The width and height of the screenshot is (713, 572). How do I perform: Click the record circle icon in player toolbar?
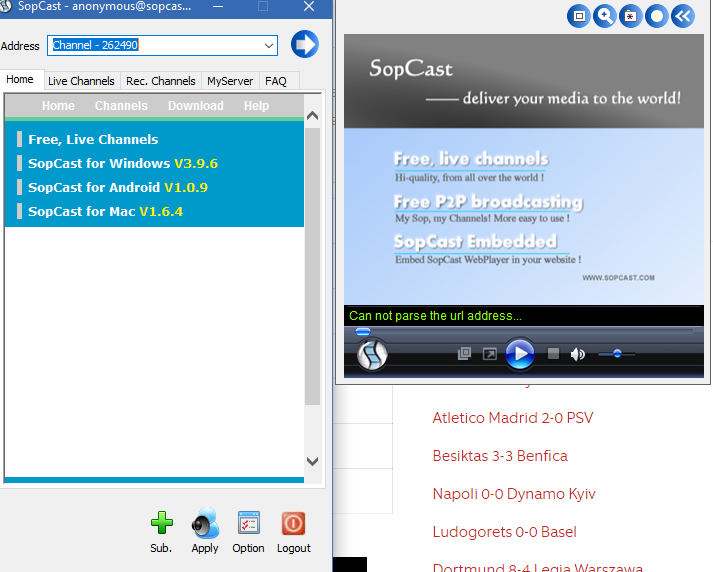click(x=657, y=16)
